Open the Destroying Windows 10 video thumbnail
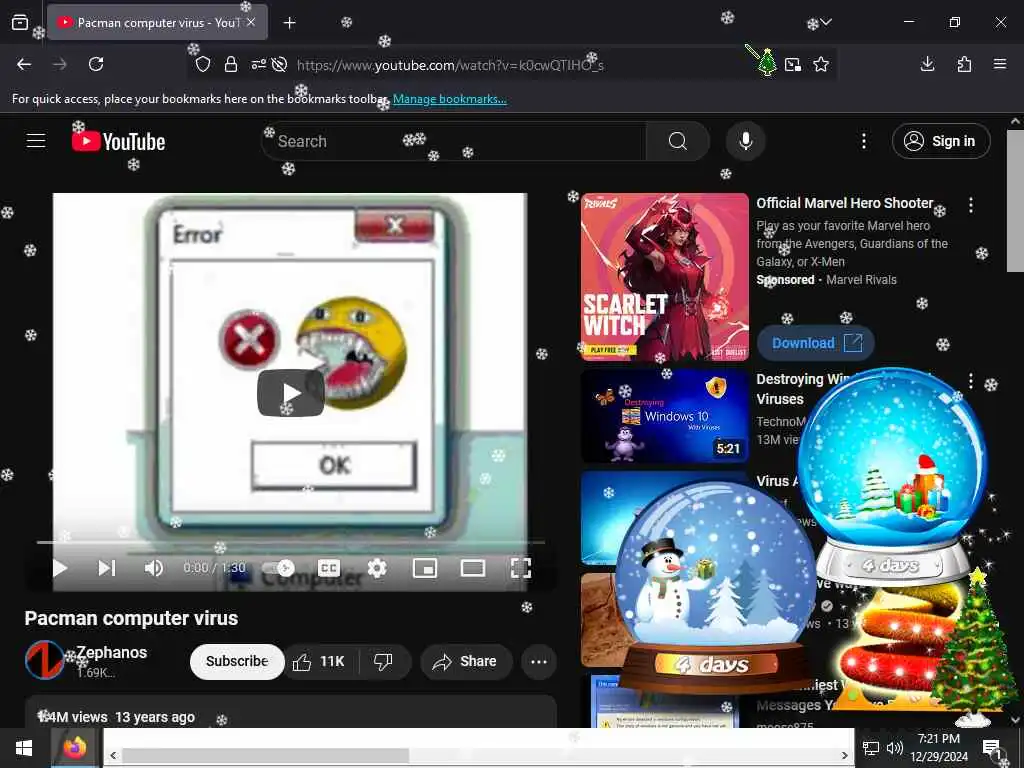Screen dimensions: 1024x768 [x=665, y=417]
